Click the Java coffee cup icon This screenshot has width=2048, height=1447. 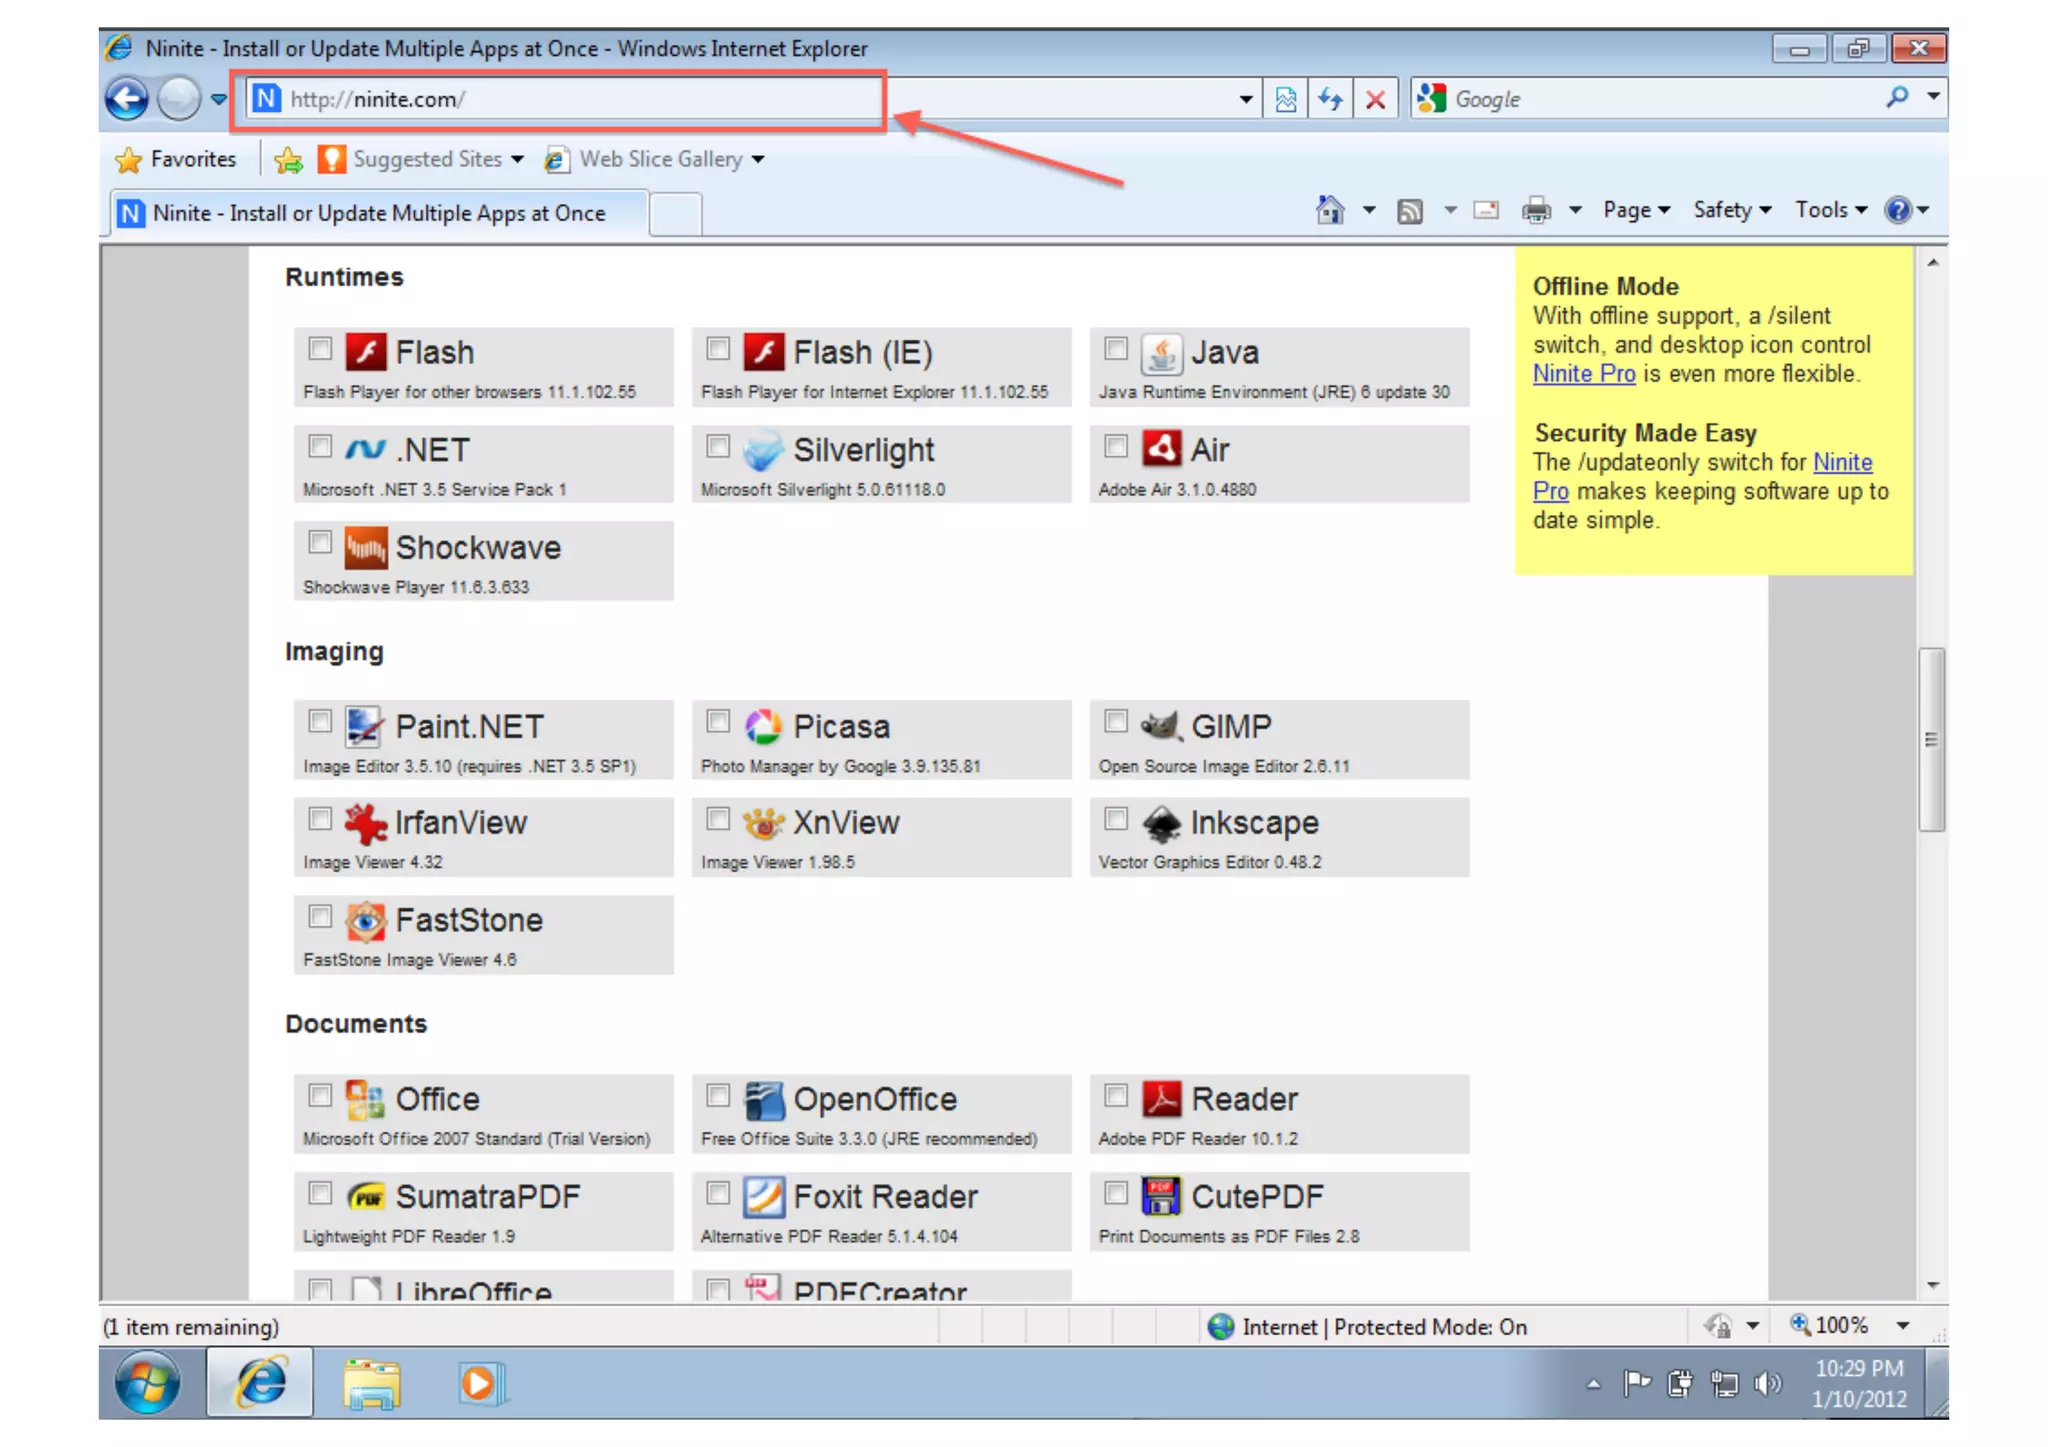point(1161,352)
